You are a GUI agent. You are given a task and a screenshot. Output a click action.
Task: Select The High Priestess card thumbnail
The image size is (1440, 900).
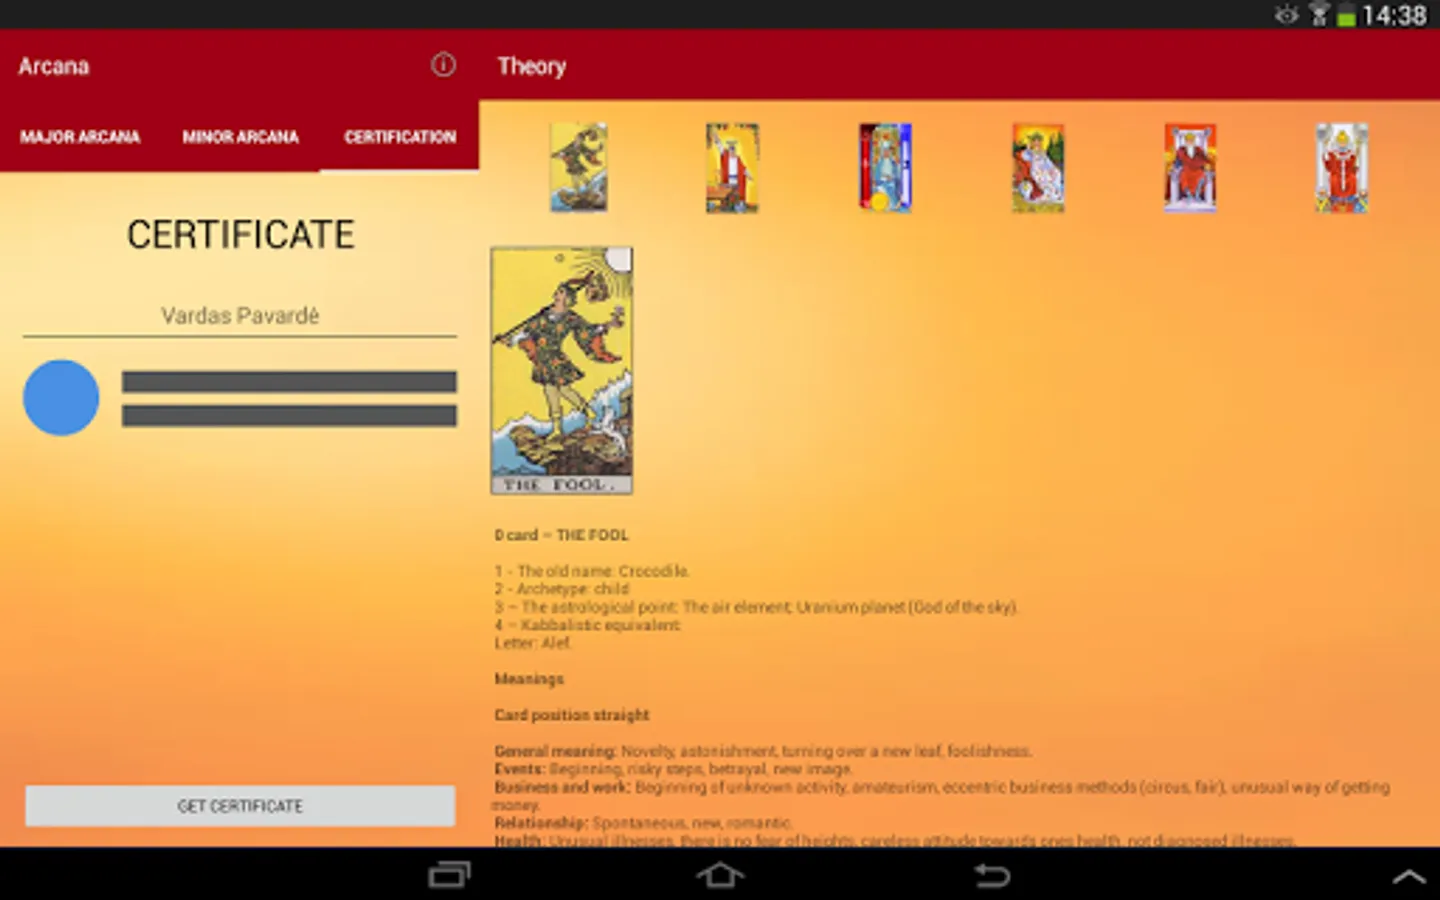(x=885, y=167)
